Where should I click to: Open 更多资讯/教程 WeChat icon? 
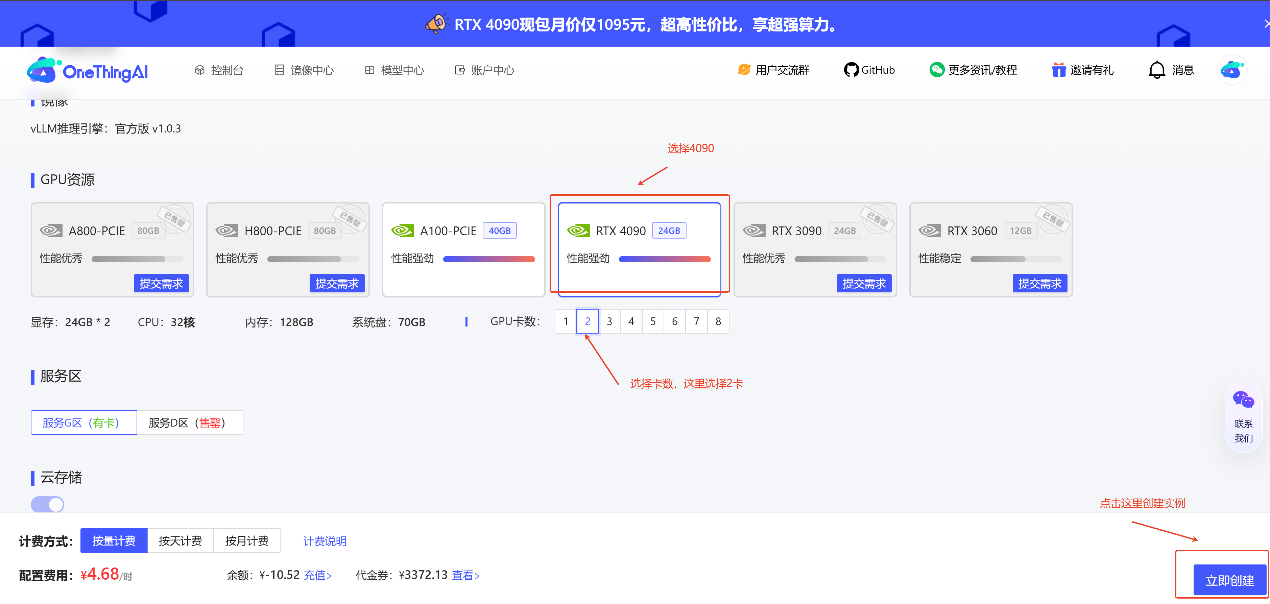(x=937, y=70)
